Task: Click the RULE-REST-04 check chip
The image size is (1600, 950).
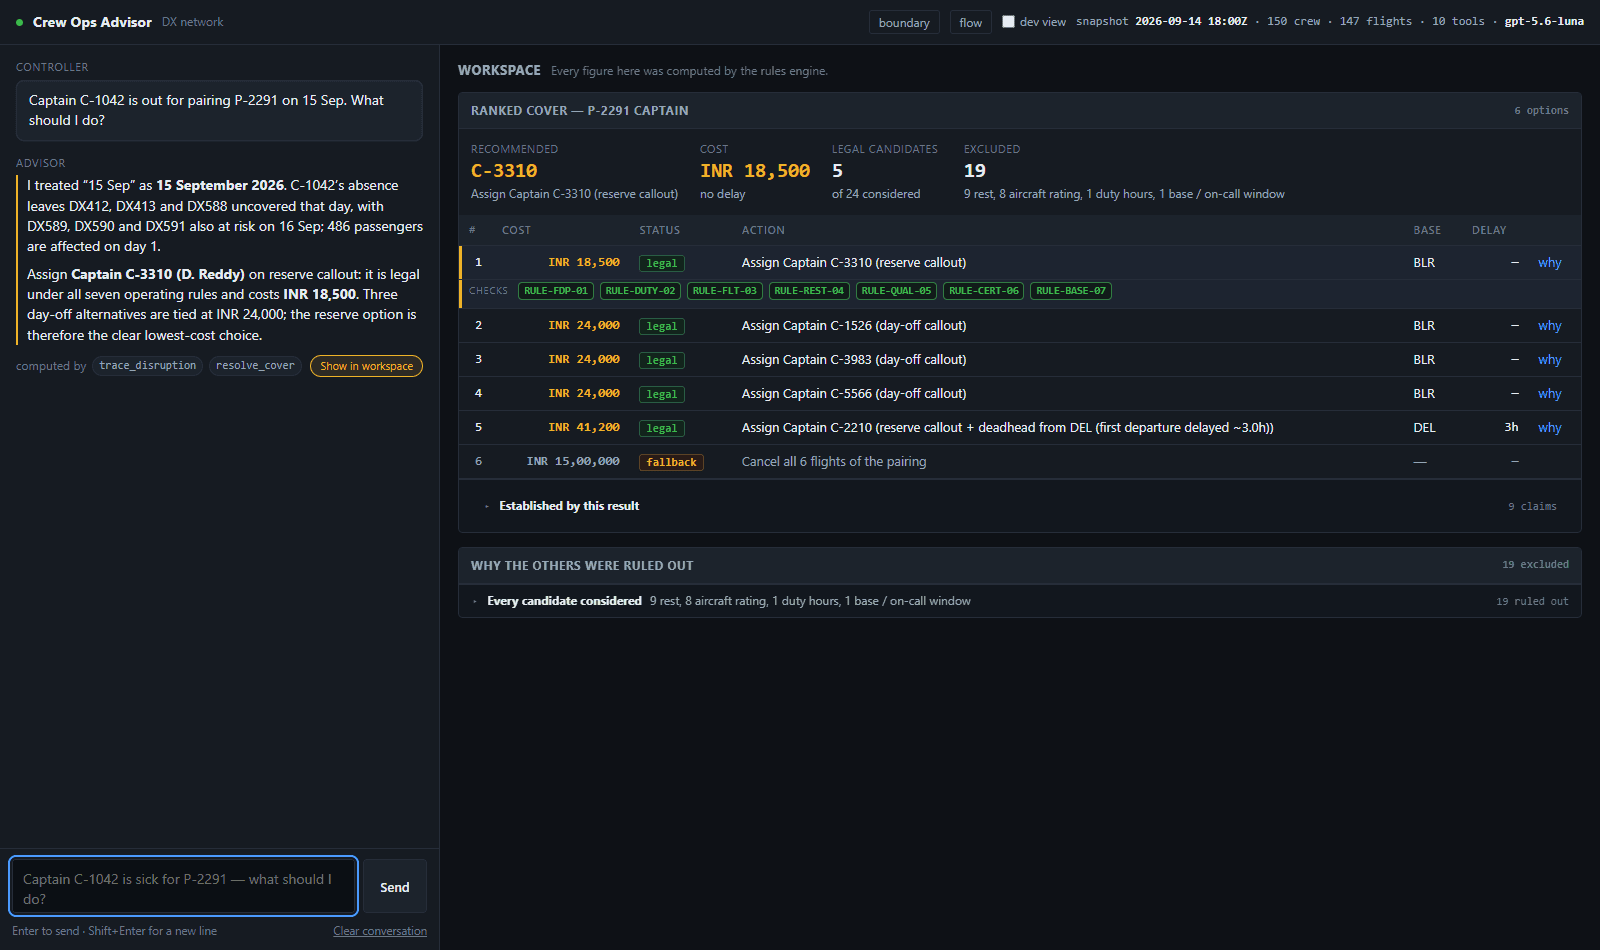Action: [809, 291]
